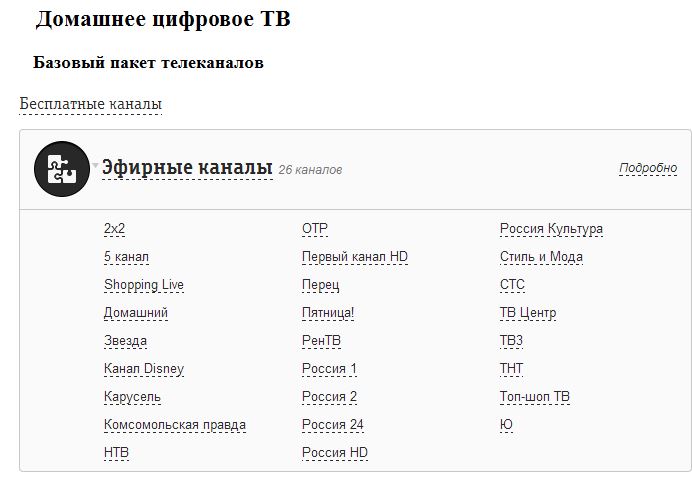Open the Подробно details link
This screenshot has width=692, height=491.
(x=647, y=168)
